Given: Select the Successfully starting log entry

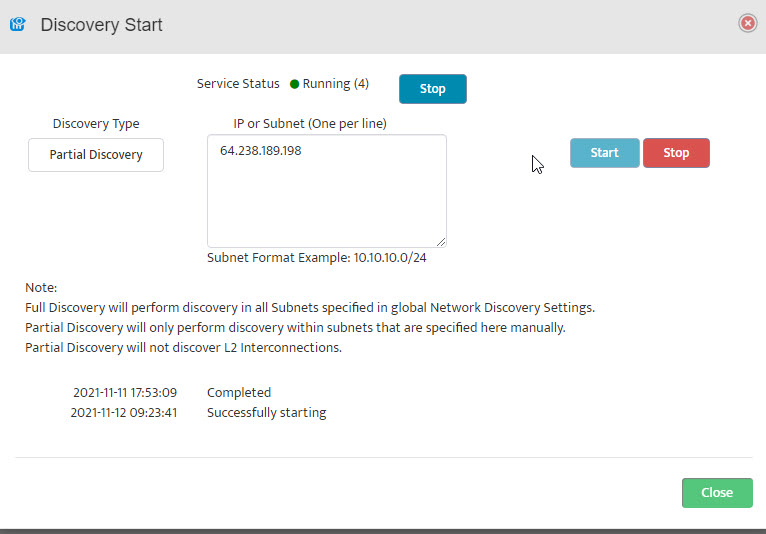Looking at the screenshot, I should point(266,412).
